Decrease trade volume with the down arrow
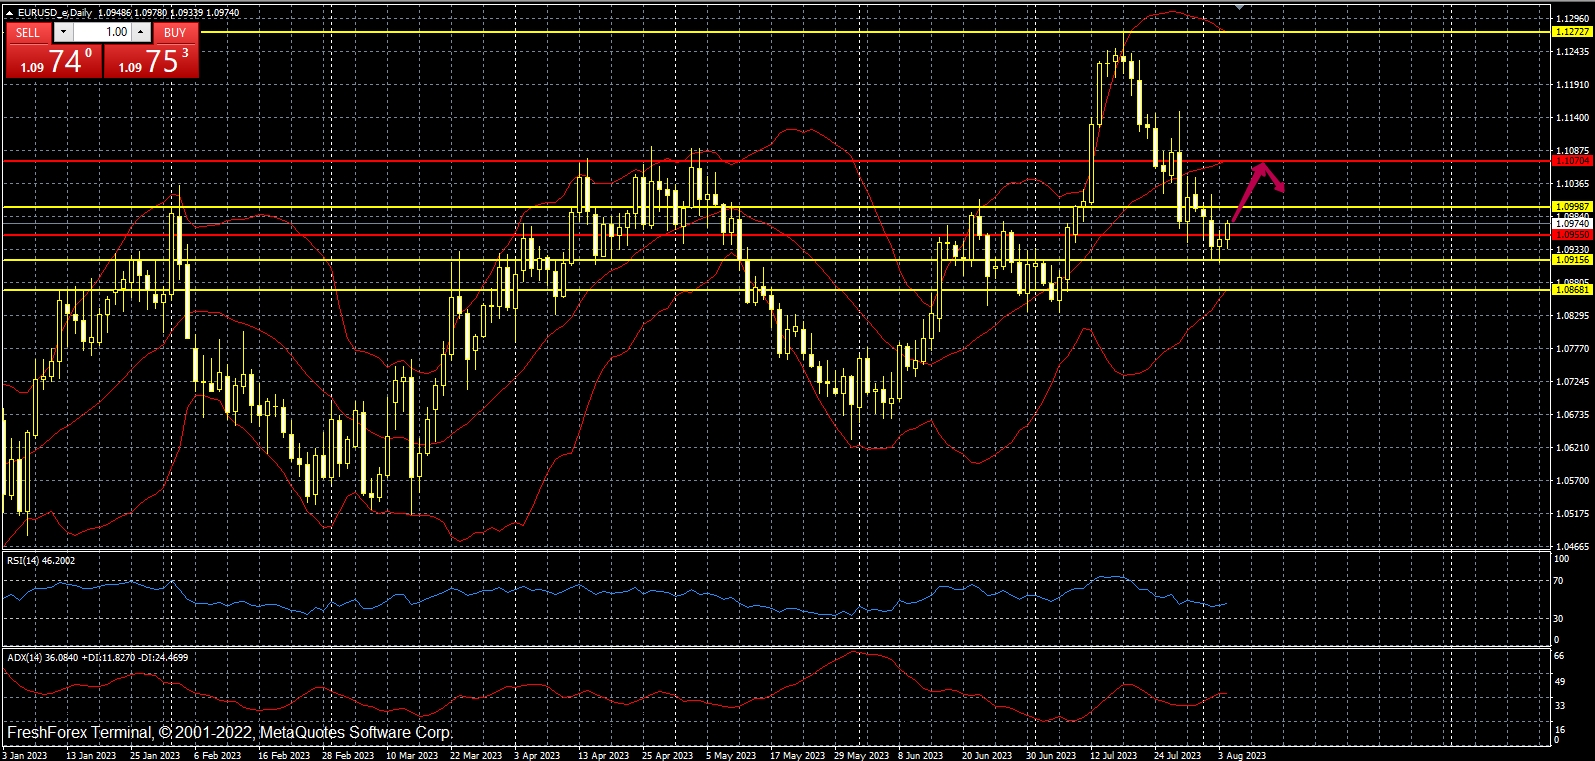 (63, 32)
